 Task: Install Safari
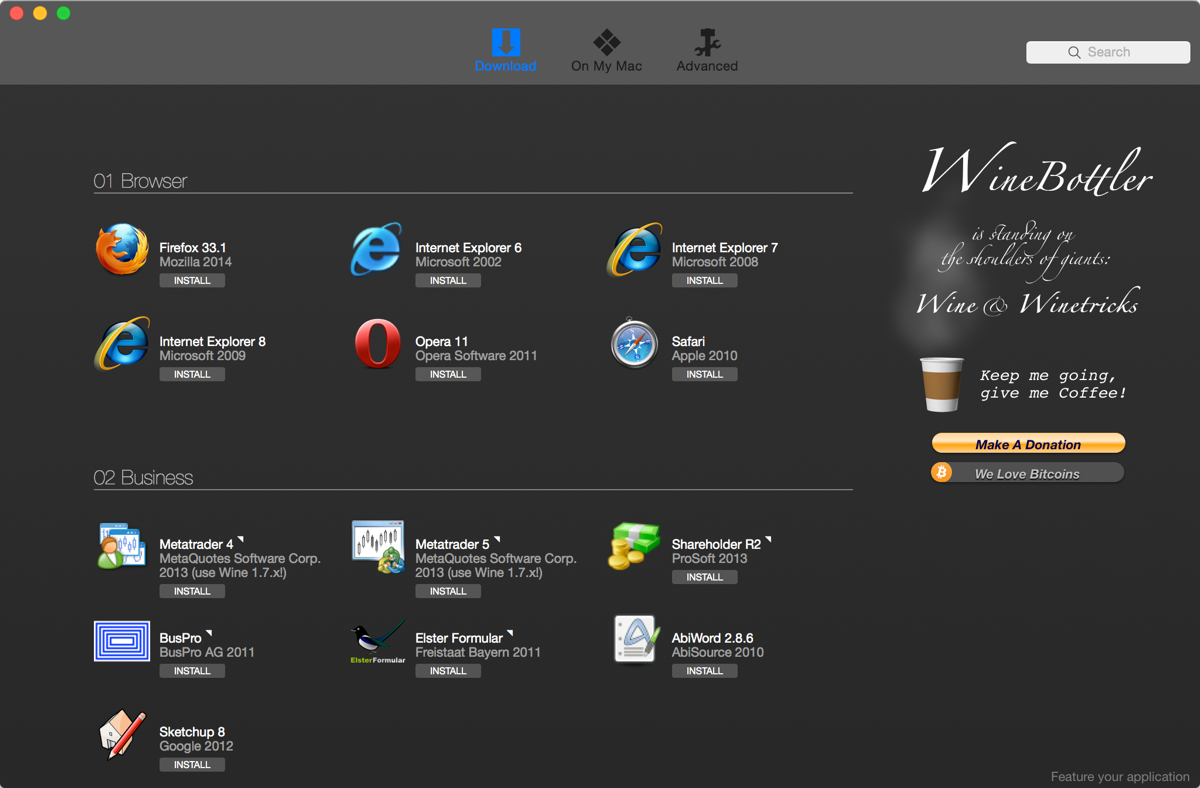click(x=704, y=375)
